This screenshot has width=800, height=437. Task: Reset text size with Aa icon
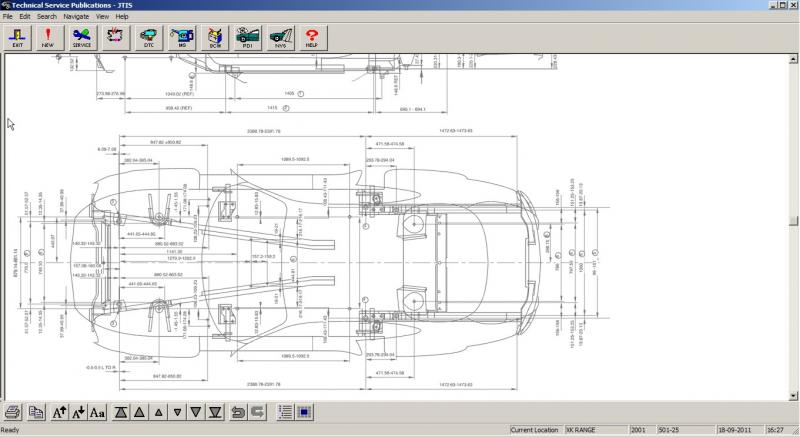click(x=97, y=412)
